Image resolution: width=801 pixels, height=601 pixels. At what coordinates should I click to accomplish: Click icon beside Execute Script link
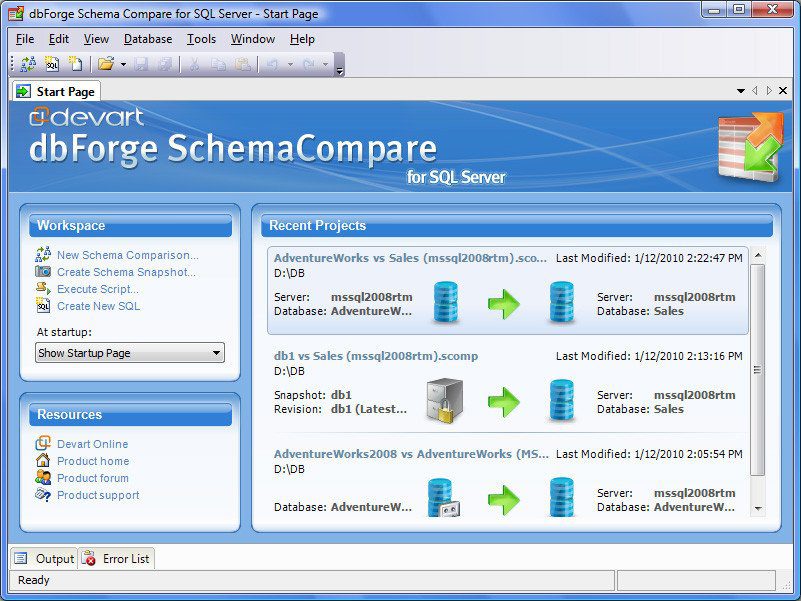point(43,288)
